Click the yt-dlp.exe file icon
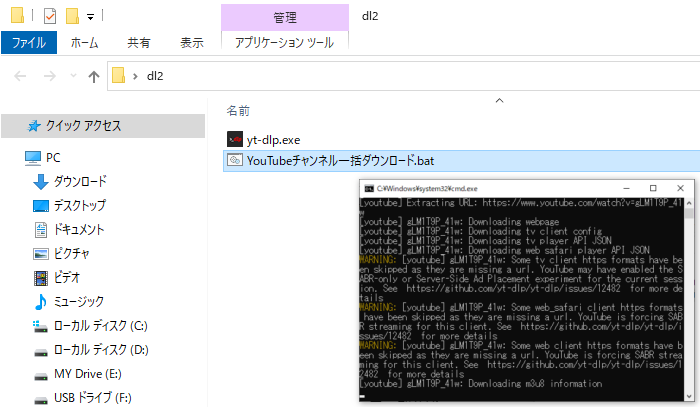Viewport: 700px width, 407px height. pos(235,139)
